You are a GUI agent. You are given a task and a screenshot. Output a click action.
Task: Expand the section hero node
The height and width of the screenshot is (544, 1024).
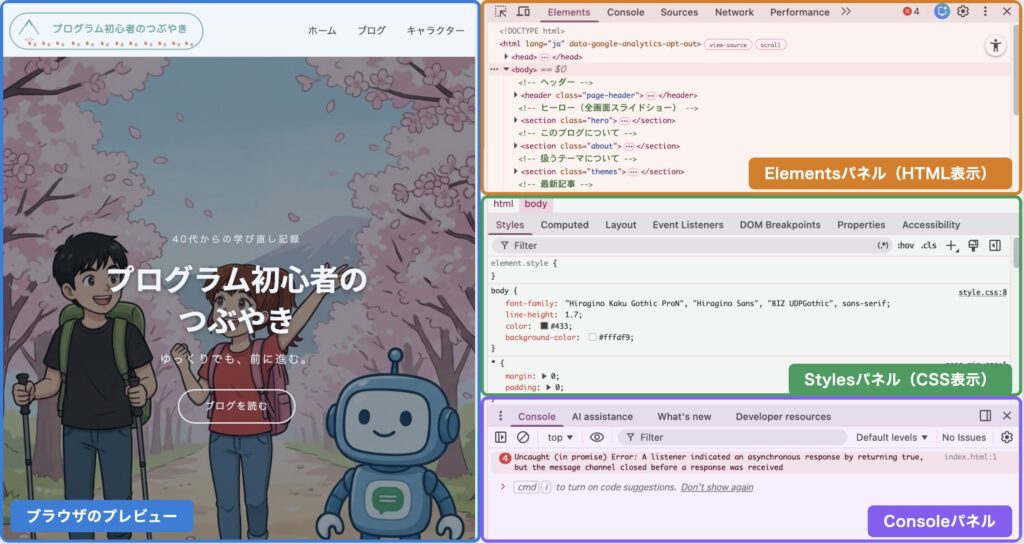pyautogui.click(x=516, y=120)
